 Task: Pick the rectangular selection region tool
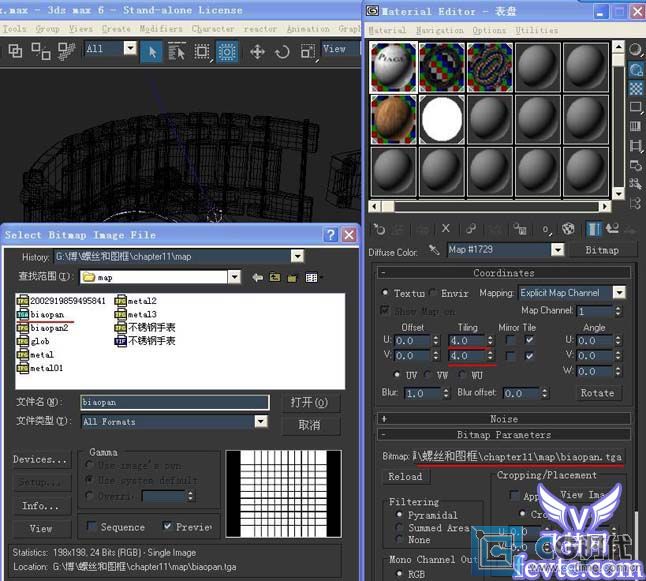[202, 52]
